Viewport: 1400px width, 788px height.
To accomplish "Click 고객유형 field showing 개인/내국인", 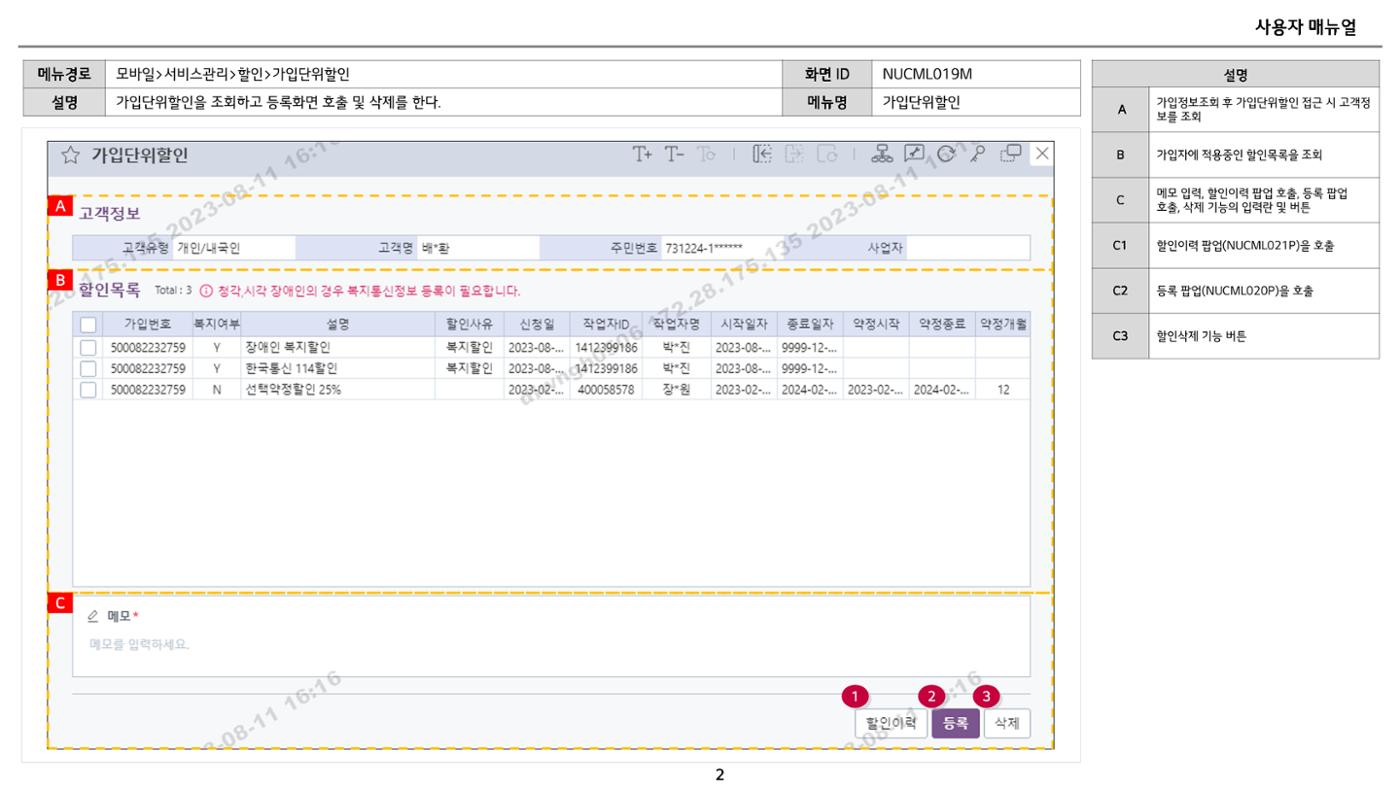I will pos(234,248).
